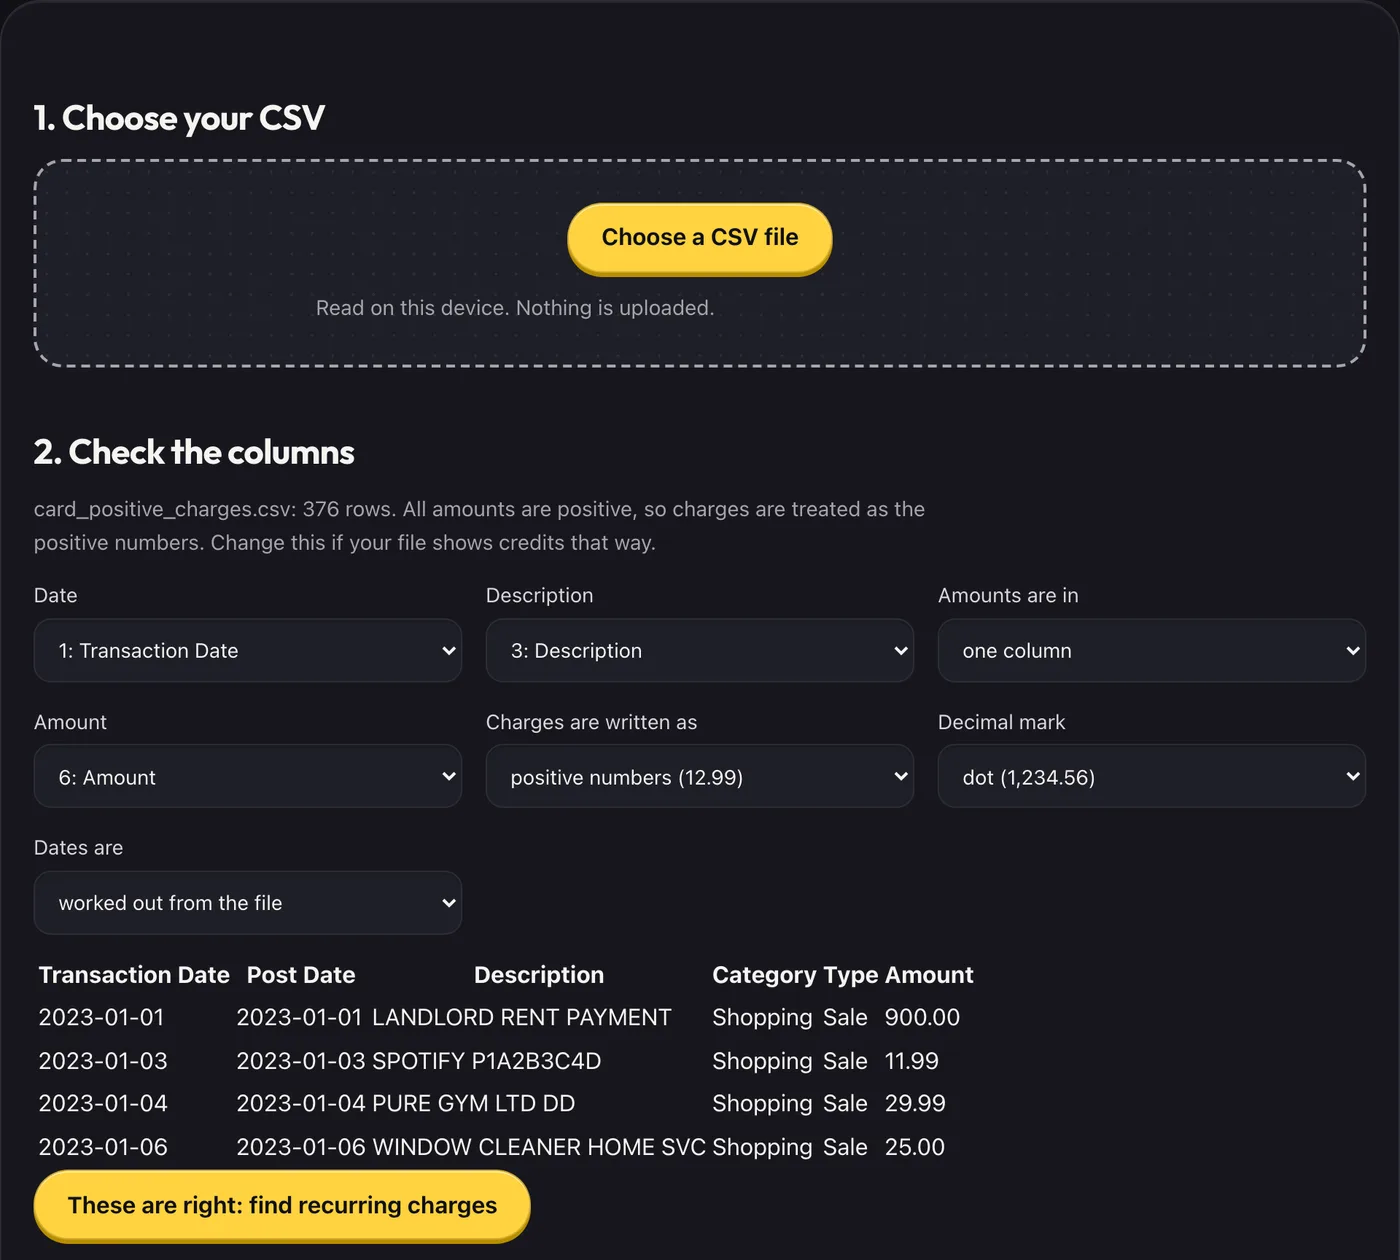This screenshot has width=1400, height=1260.
Task: Click the 900.00 amount cell
Action: click(922, 1018)
